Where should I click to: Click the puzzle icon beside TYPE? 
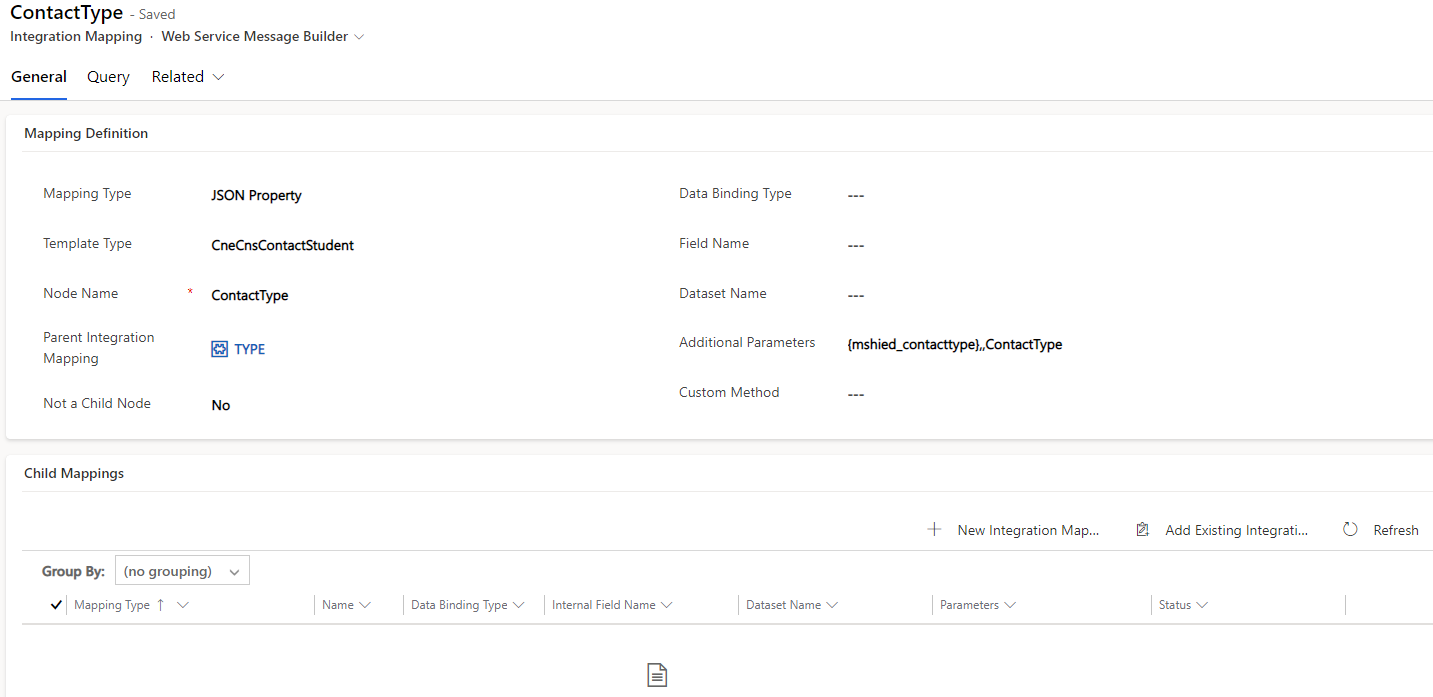(220, 349)
